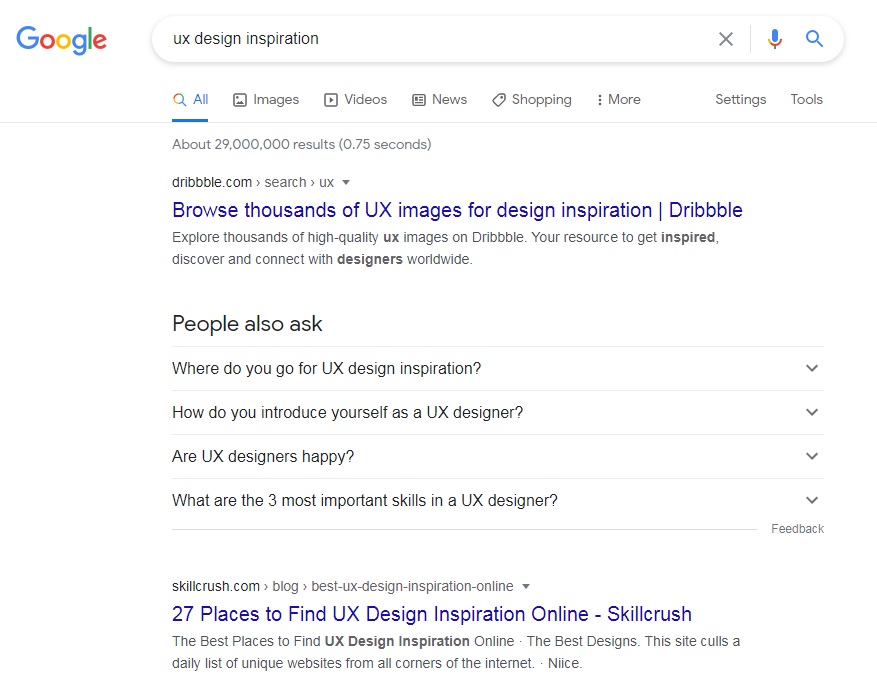Open dropdown arrow next to dribbble.com breadcrumb
Screen dimensions: 877x690
point(346,182)
